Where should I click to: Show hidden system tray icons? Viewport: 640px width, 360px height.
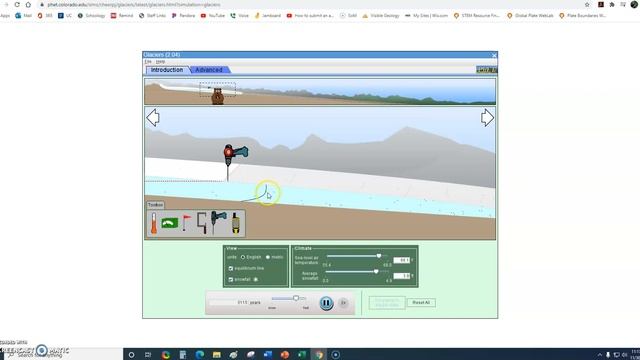point(599,355)
